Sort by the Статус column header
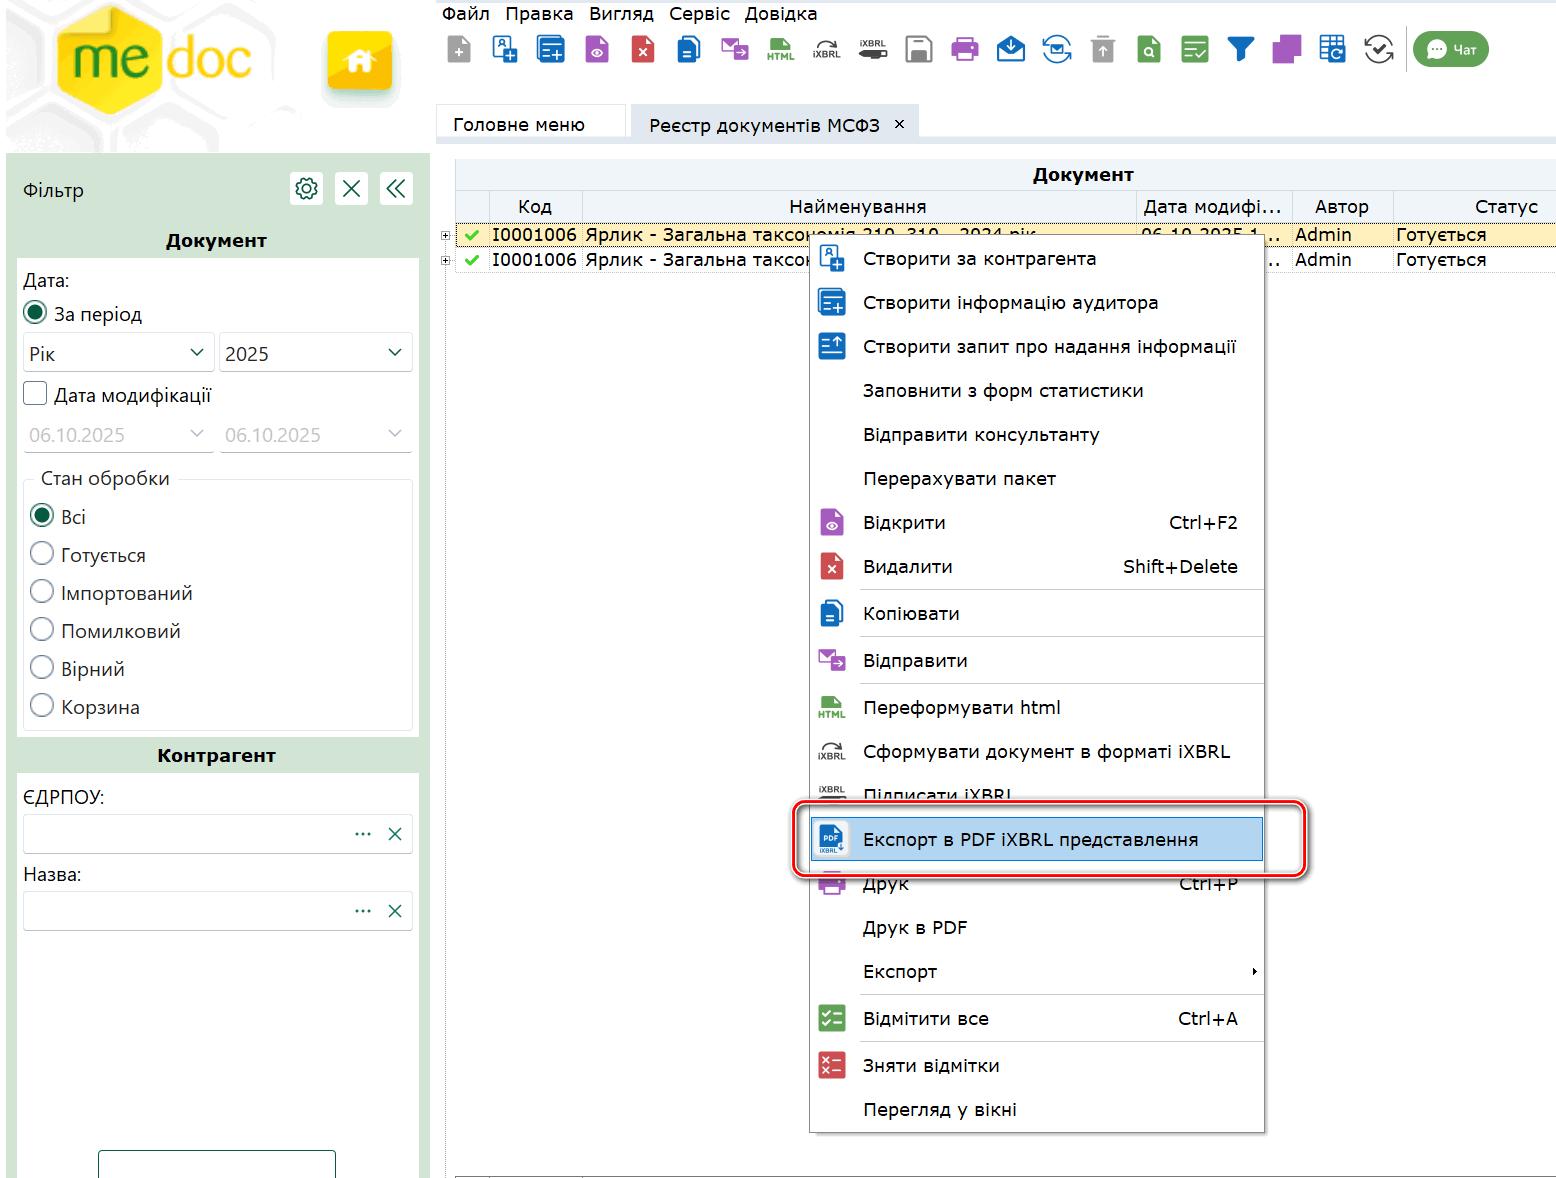1556x1178 pixels. (x=1475, y=206)
